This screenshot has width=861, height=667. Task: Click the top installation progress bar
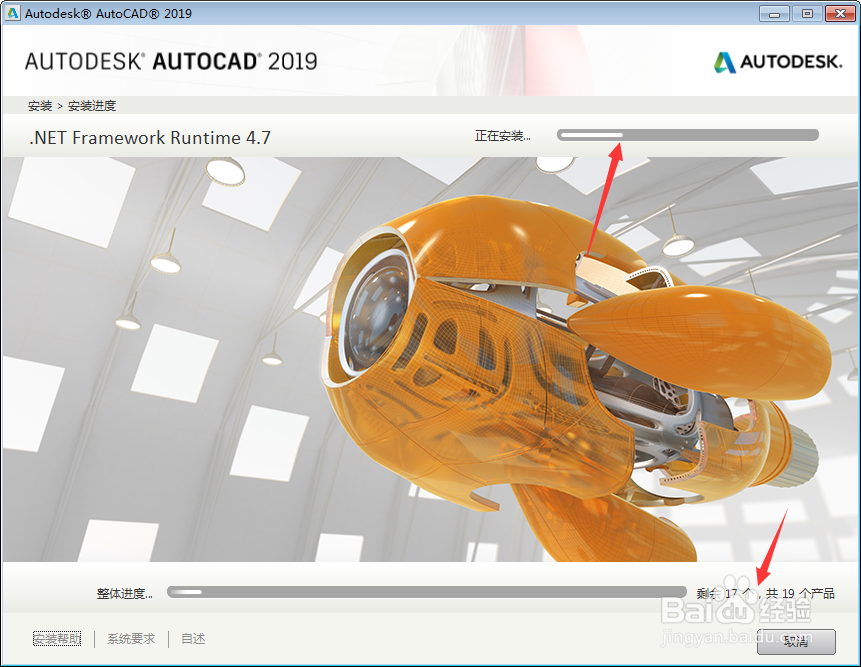(686, 133)
